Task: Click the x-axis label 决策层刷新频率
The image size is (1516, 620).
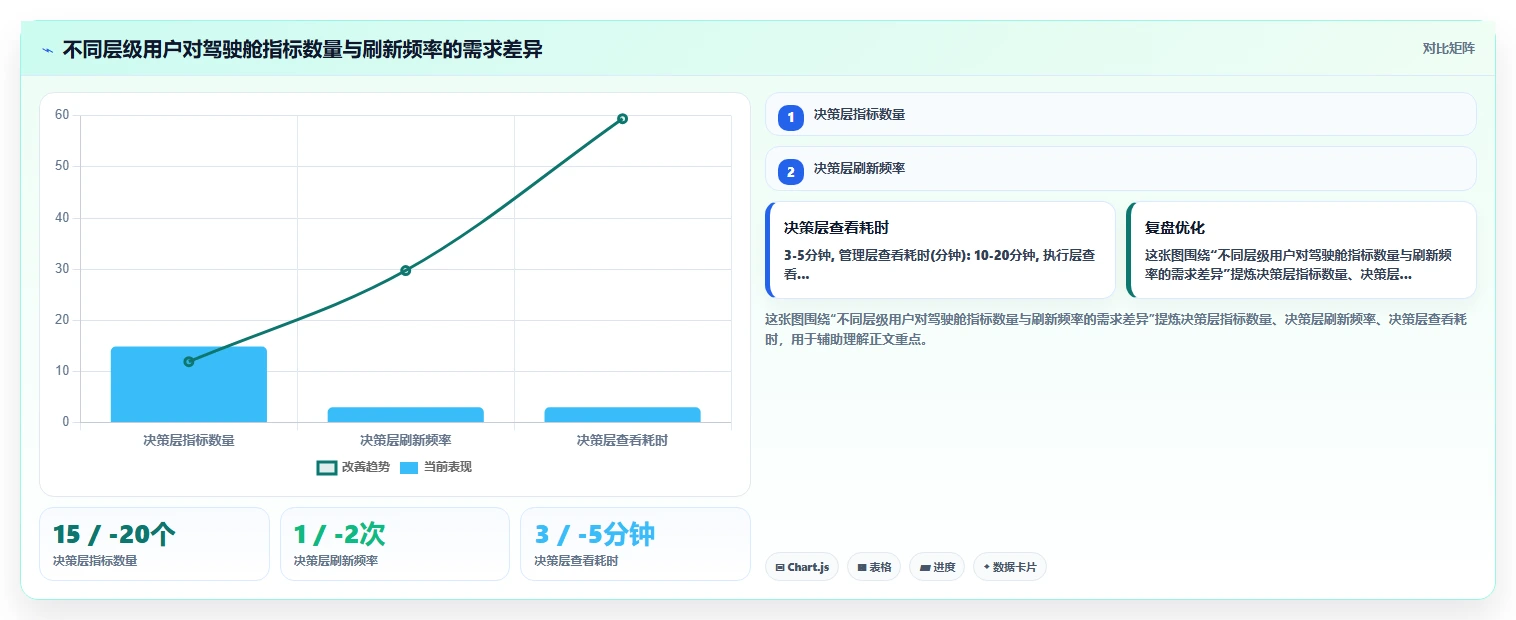Action: coord(405,440)
